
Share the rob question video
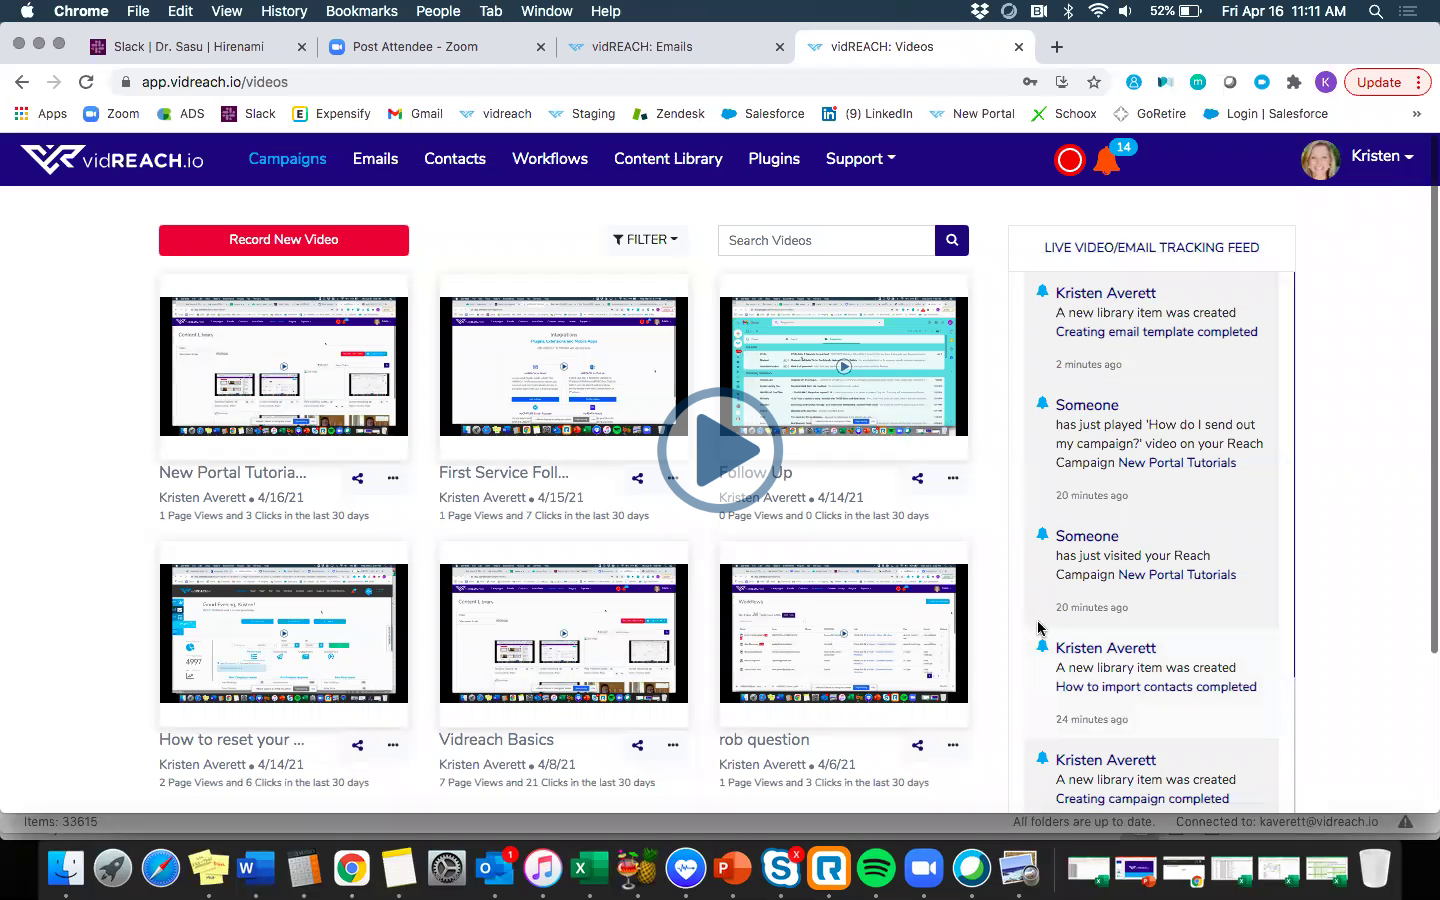click(917, 745)
